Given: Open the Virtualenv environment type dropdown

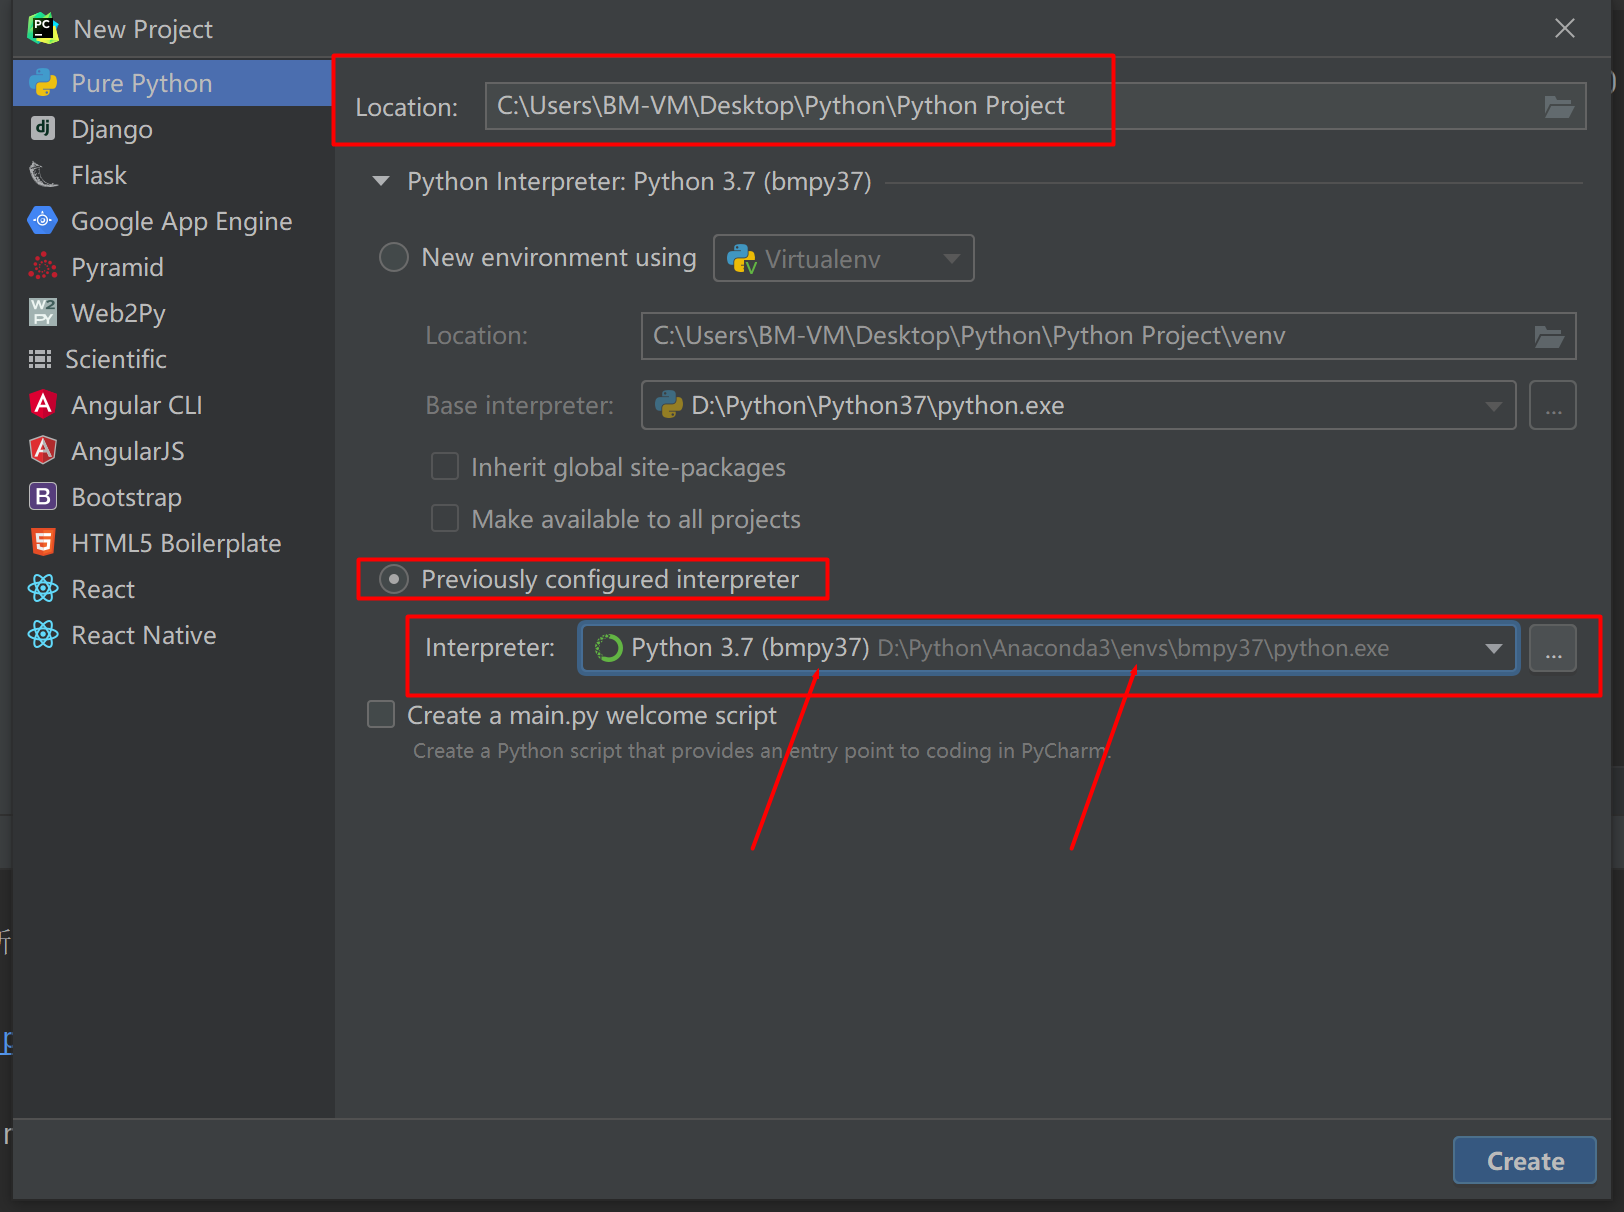Looking at the screenshot, I should pyautogui.click(x=844, y=258).
